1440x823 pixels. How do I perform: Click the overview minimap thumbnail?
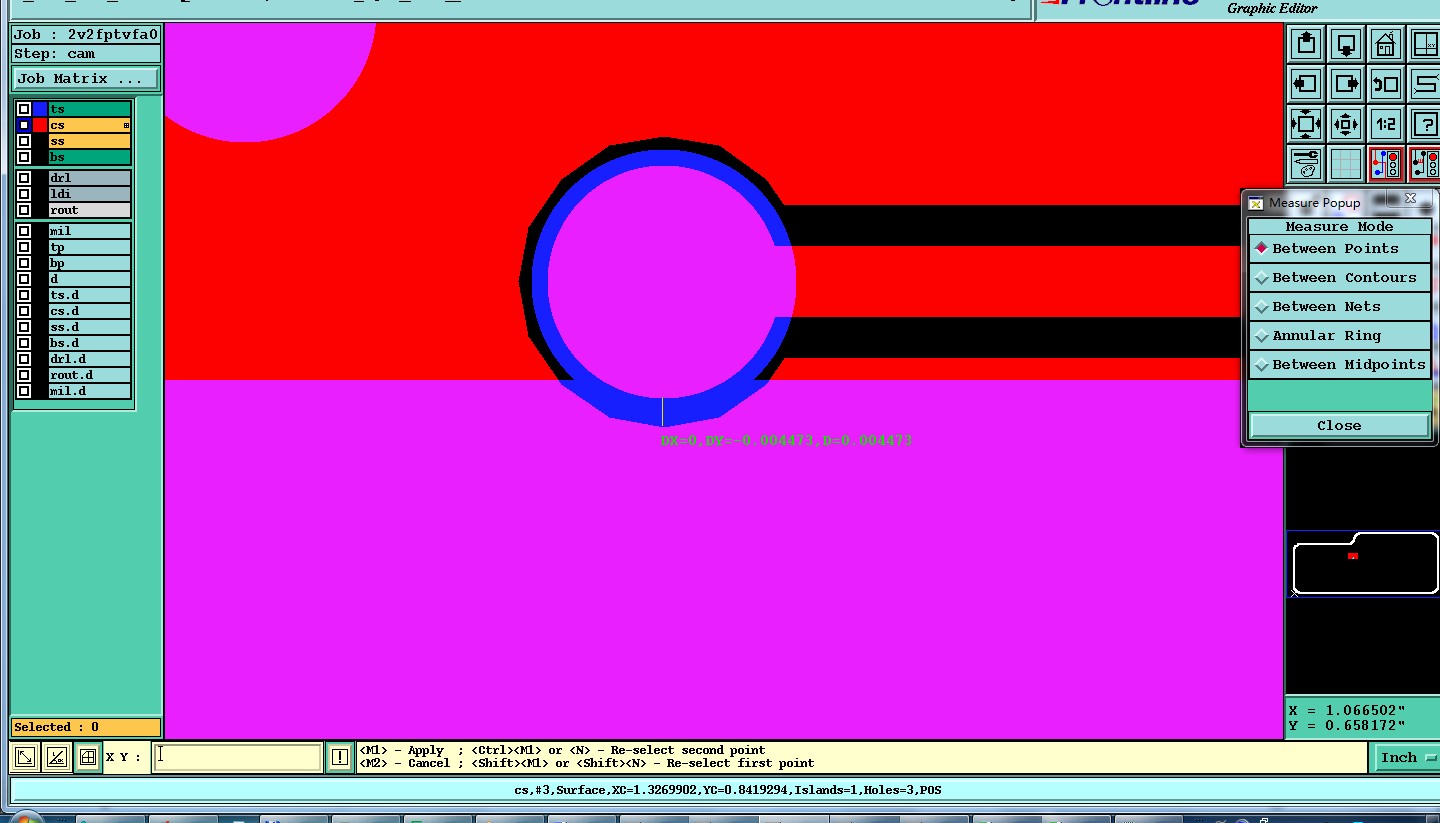[1362, 564]
